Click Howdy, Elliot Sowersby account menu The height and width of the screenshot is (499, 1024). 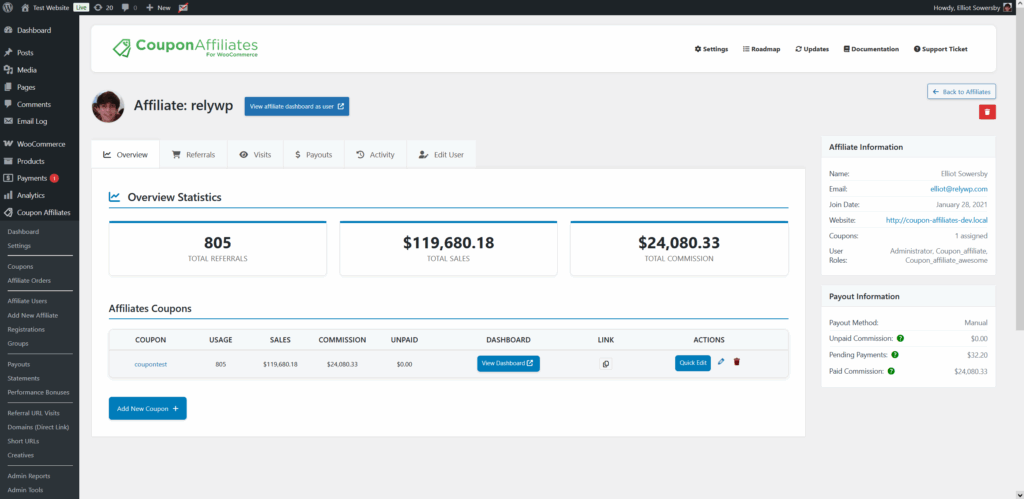click(973, 7)
